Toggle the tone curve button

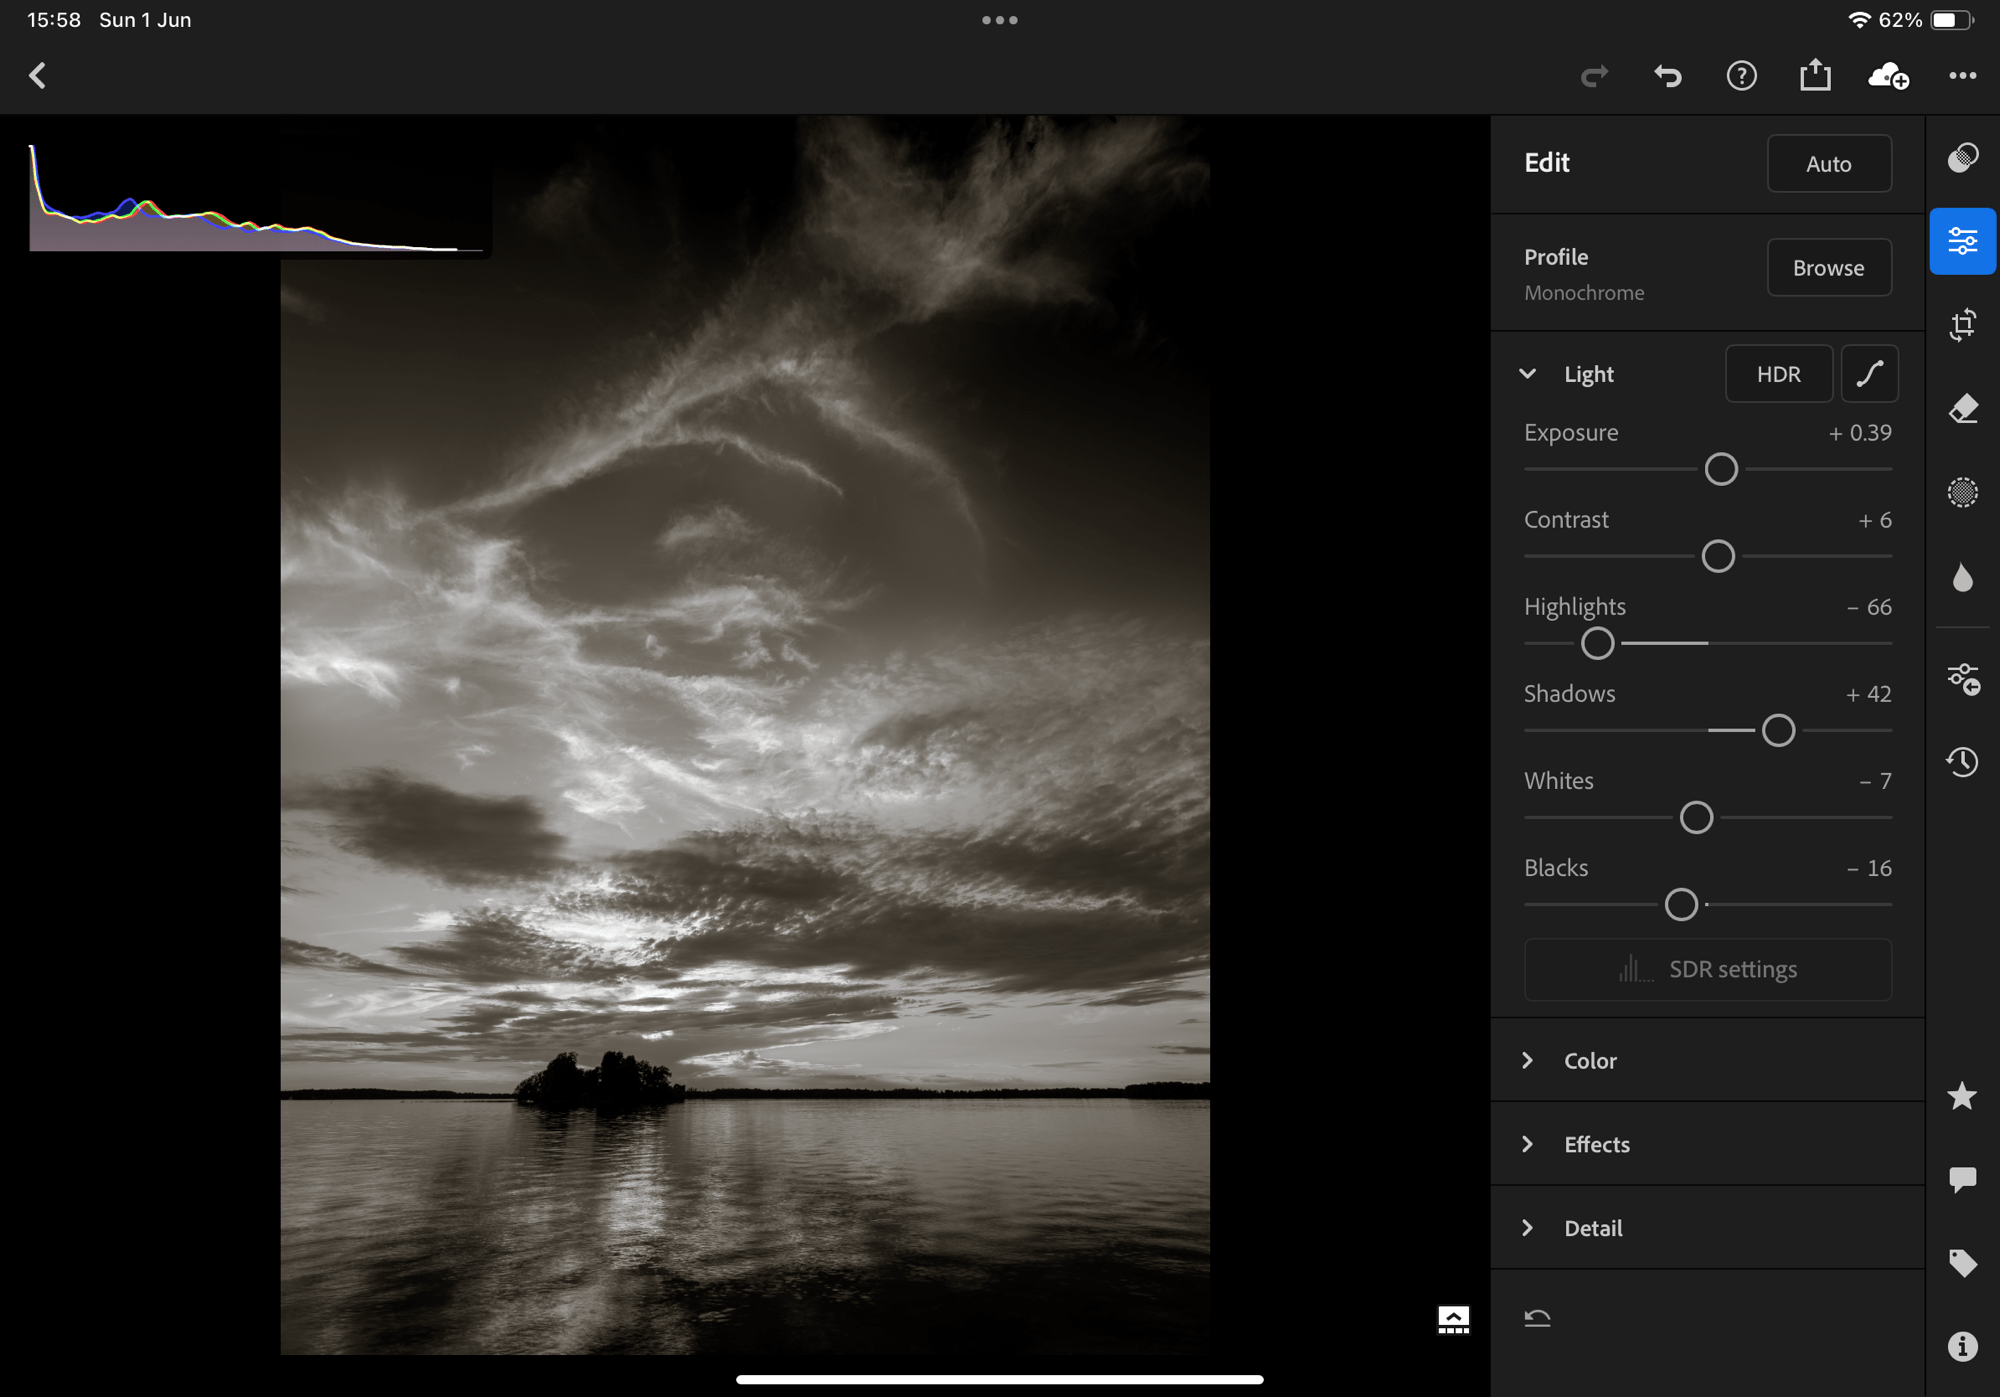(1869, 374)
